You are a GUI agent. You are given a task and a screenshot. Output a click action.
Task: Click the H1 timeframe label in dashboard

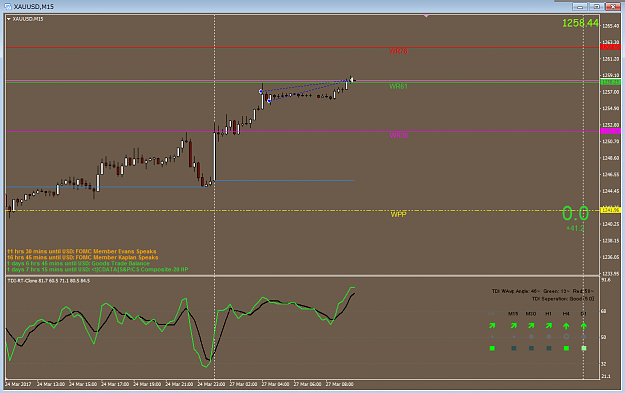click(548, 314)
